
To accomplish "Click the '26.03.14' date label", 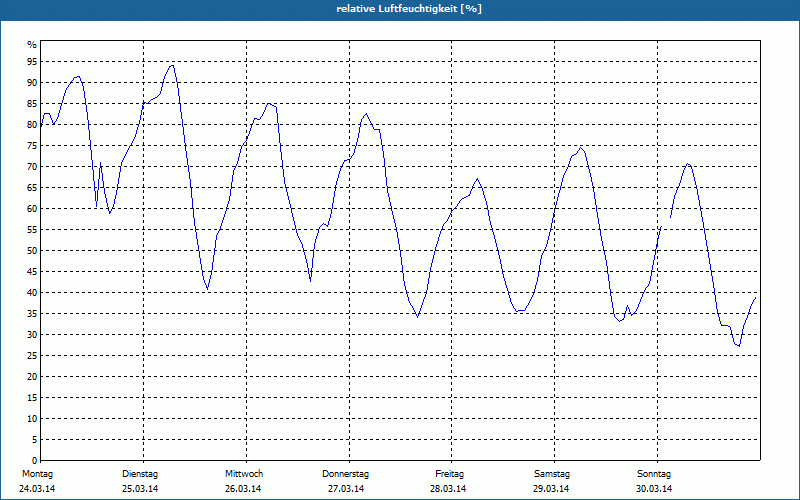I will click(243, 489).
